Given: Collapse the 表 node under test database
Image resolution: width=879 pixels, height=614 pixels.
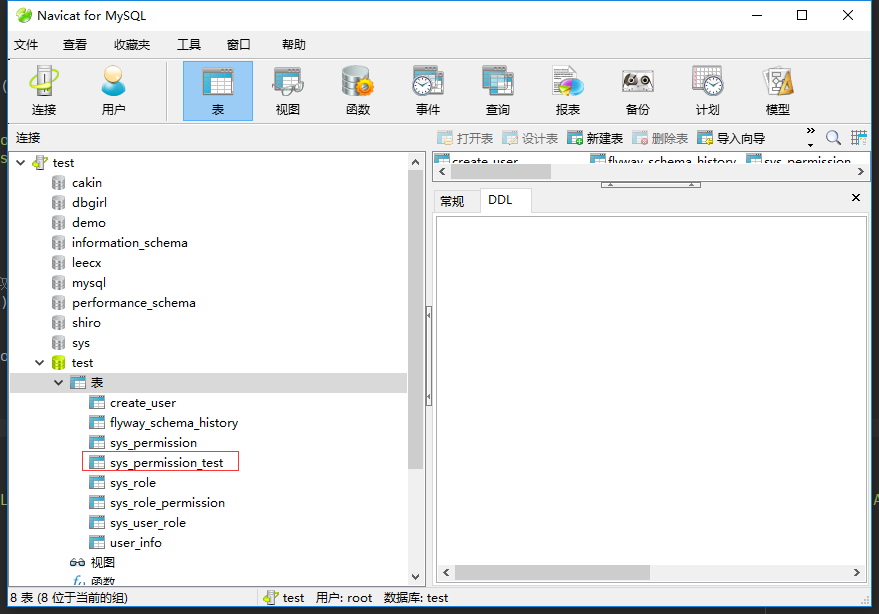Looking at the screenshot, I should tap(58, 382).
